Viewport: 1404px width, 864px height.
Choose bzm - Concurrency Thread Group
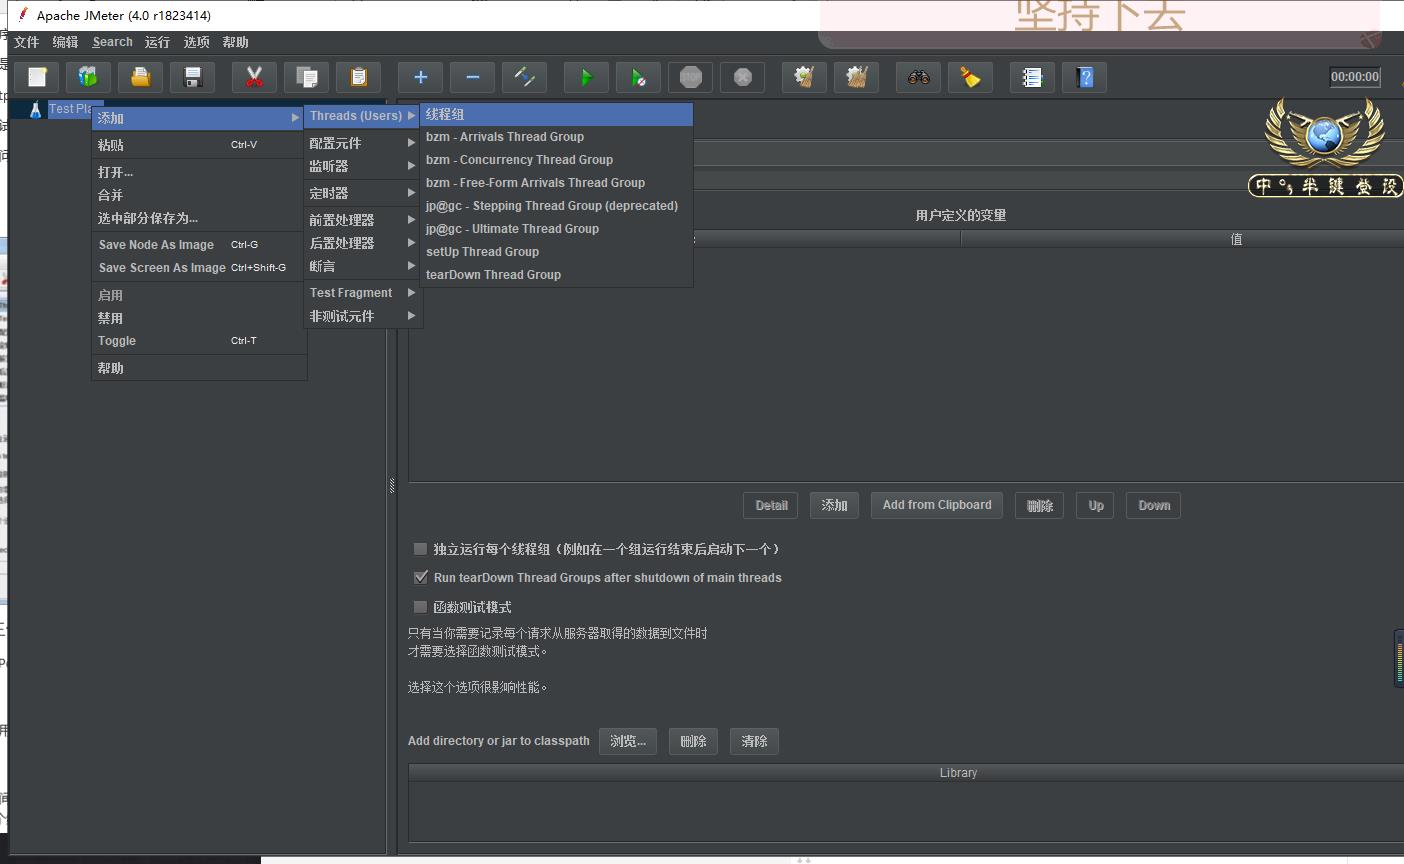pos(556,160)
